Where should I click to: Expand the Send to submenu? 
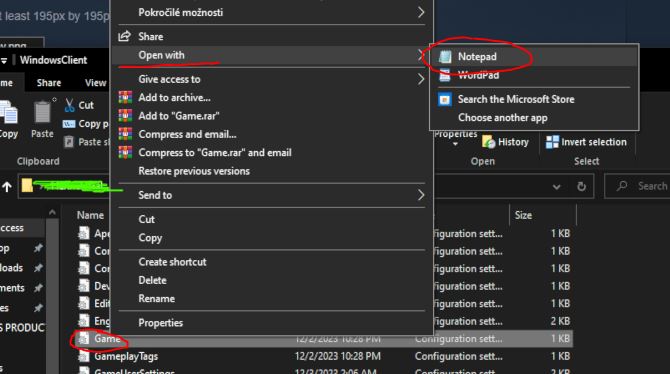coord(272,195)
